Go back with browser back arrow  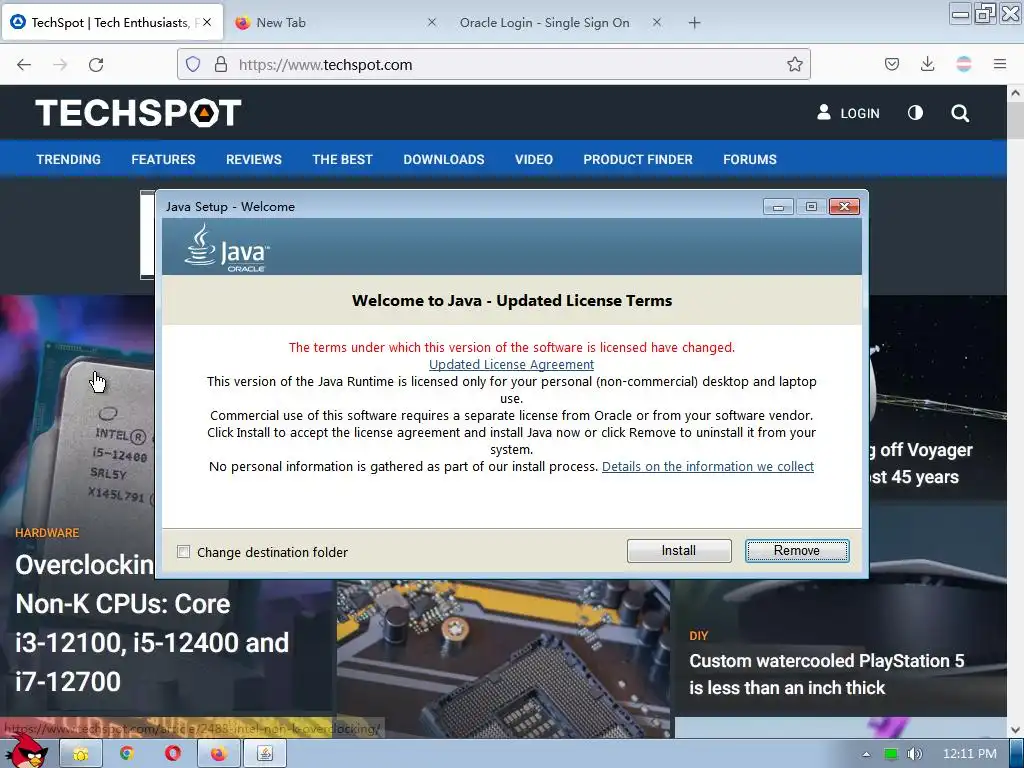pos(24,65)
